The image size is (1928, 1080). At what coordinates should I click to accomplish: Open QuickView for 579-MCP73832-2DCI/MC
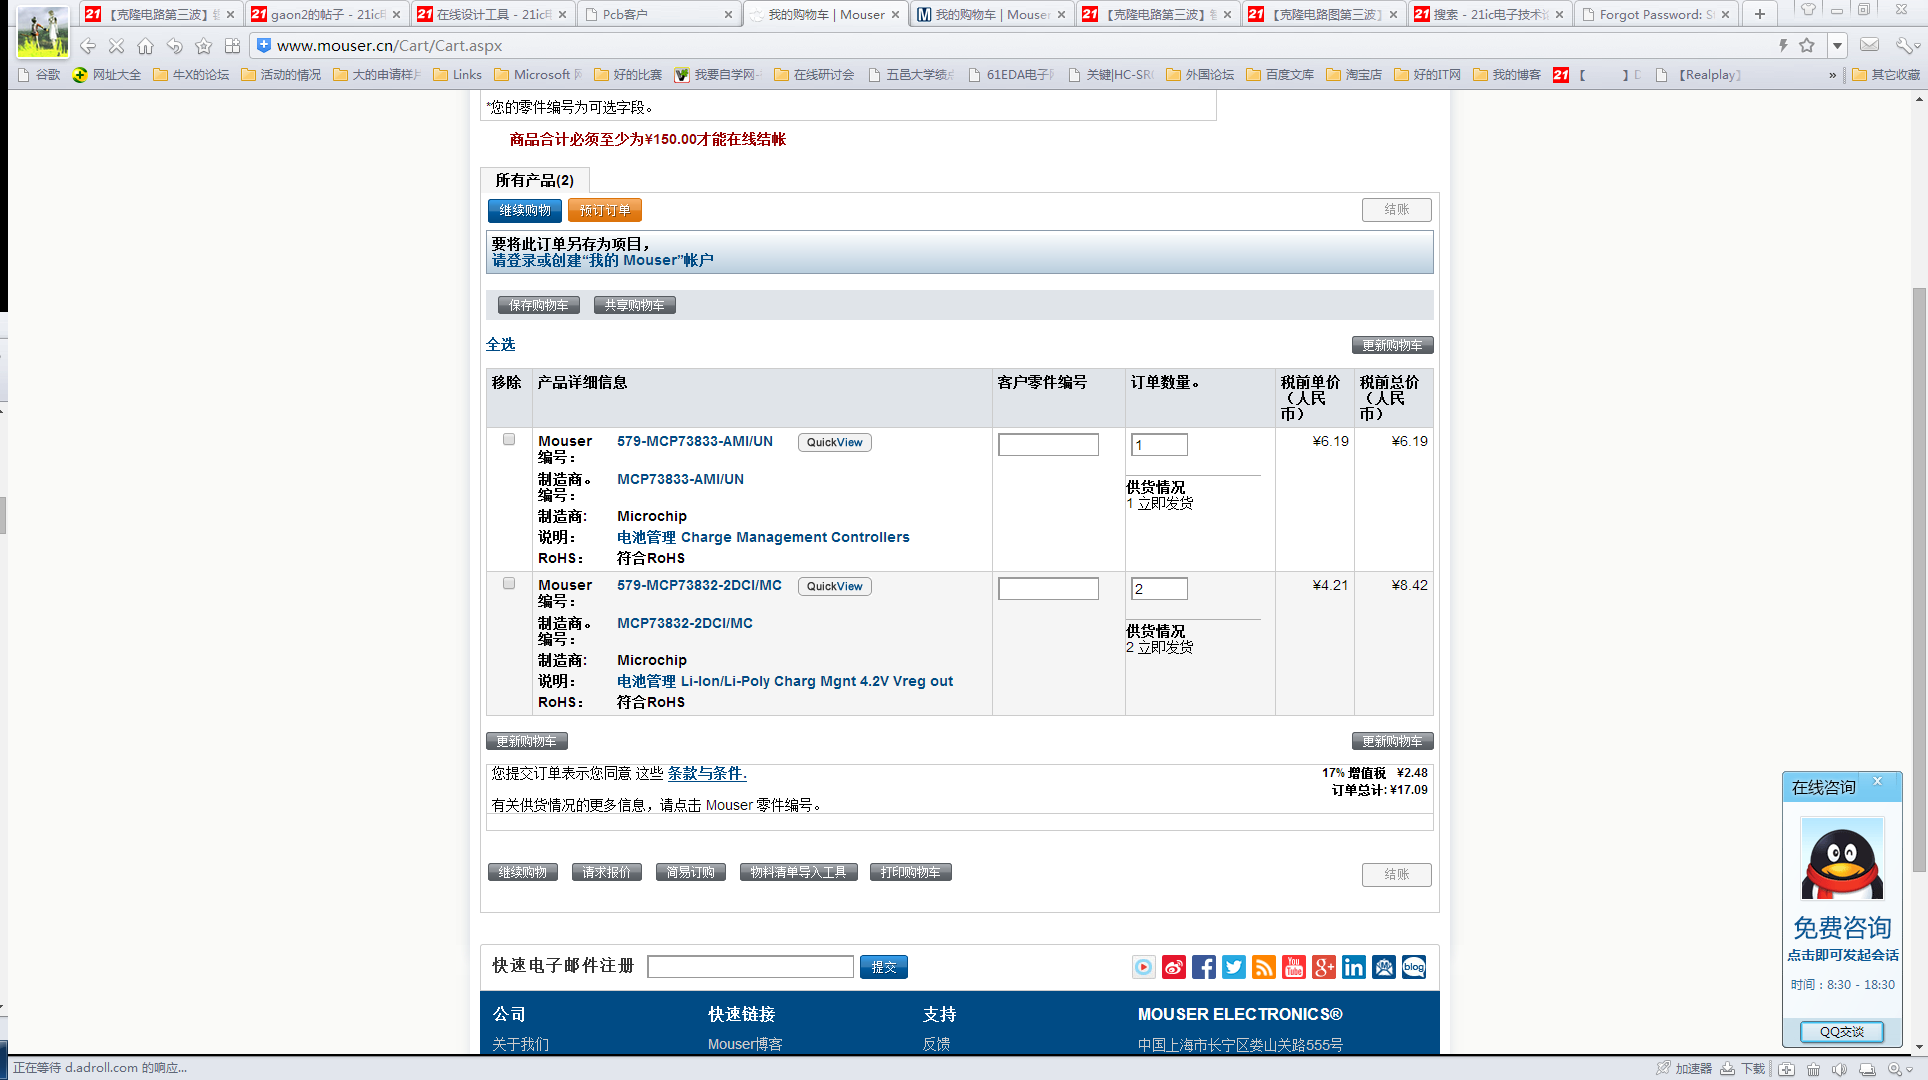pos(835,586)
